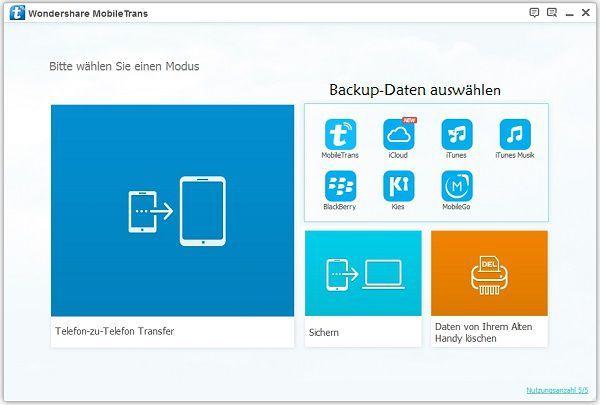Choose the MobileGo backup icon
The image size is (600, 405).
(x=457, y=186)
